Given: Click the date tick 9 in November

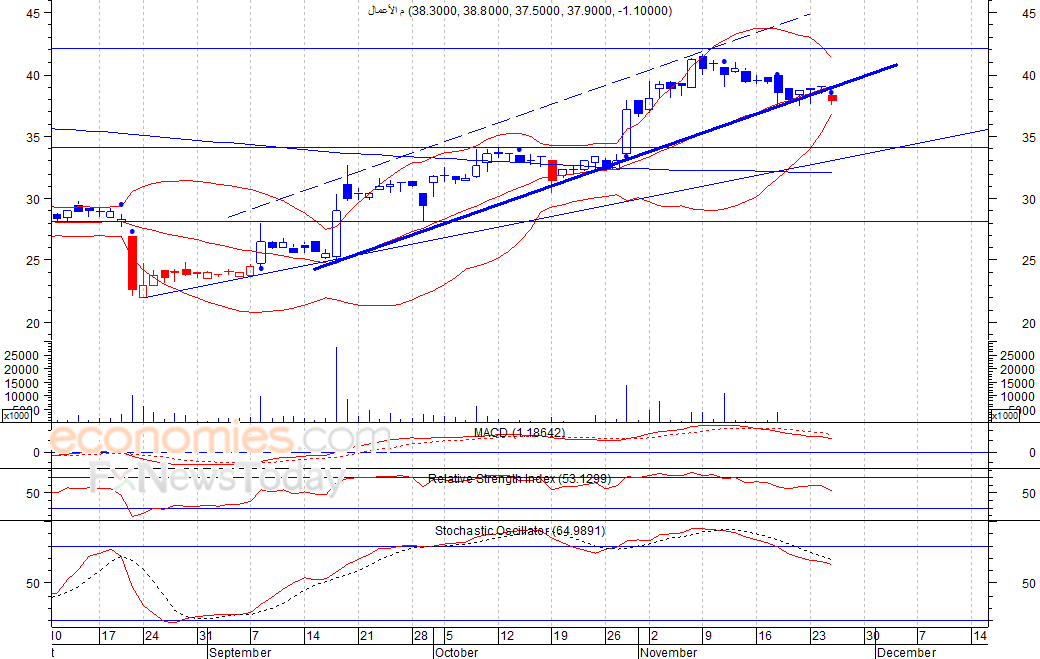Looking at the screenshot, I should (708, 636).
